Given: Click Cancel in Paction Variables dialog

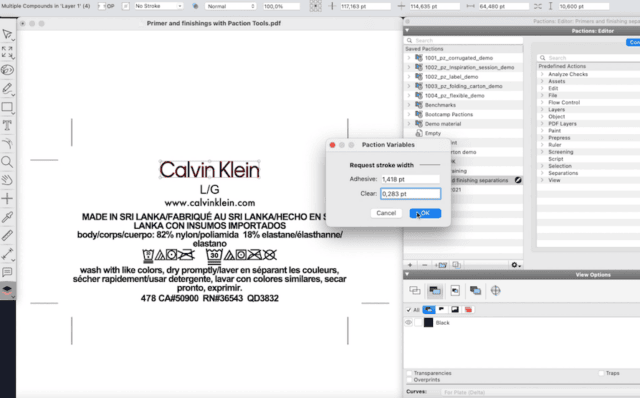Looking at the screenshot, I should click(386, 213).
